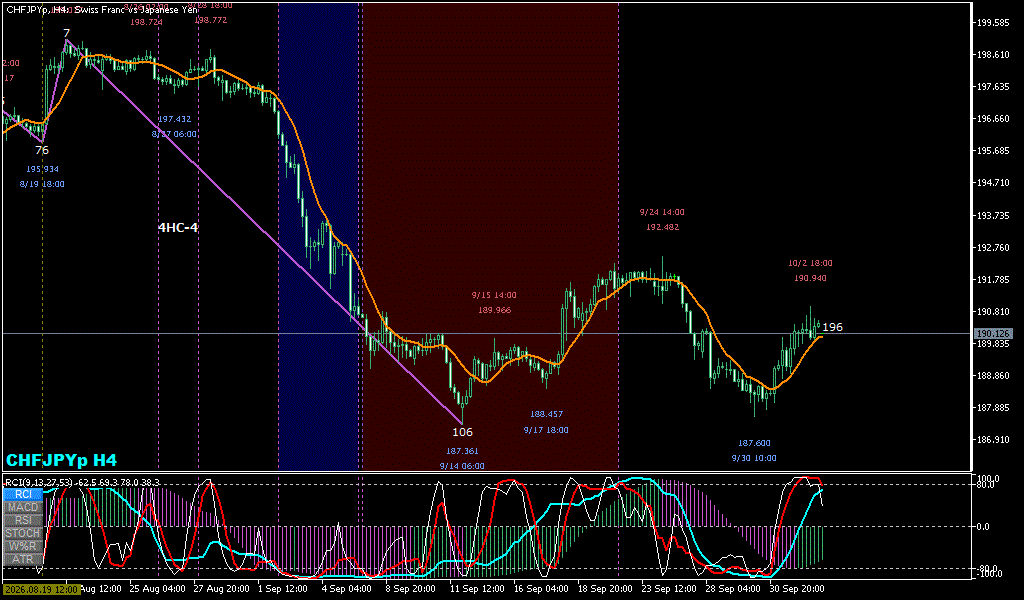Click the 25 Aug 04:00 time axis label
The height and width of the screenshot is (600, 1024).
click(157, 589)
